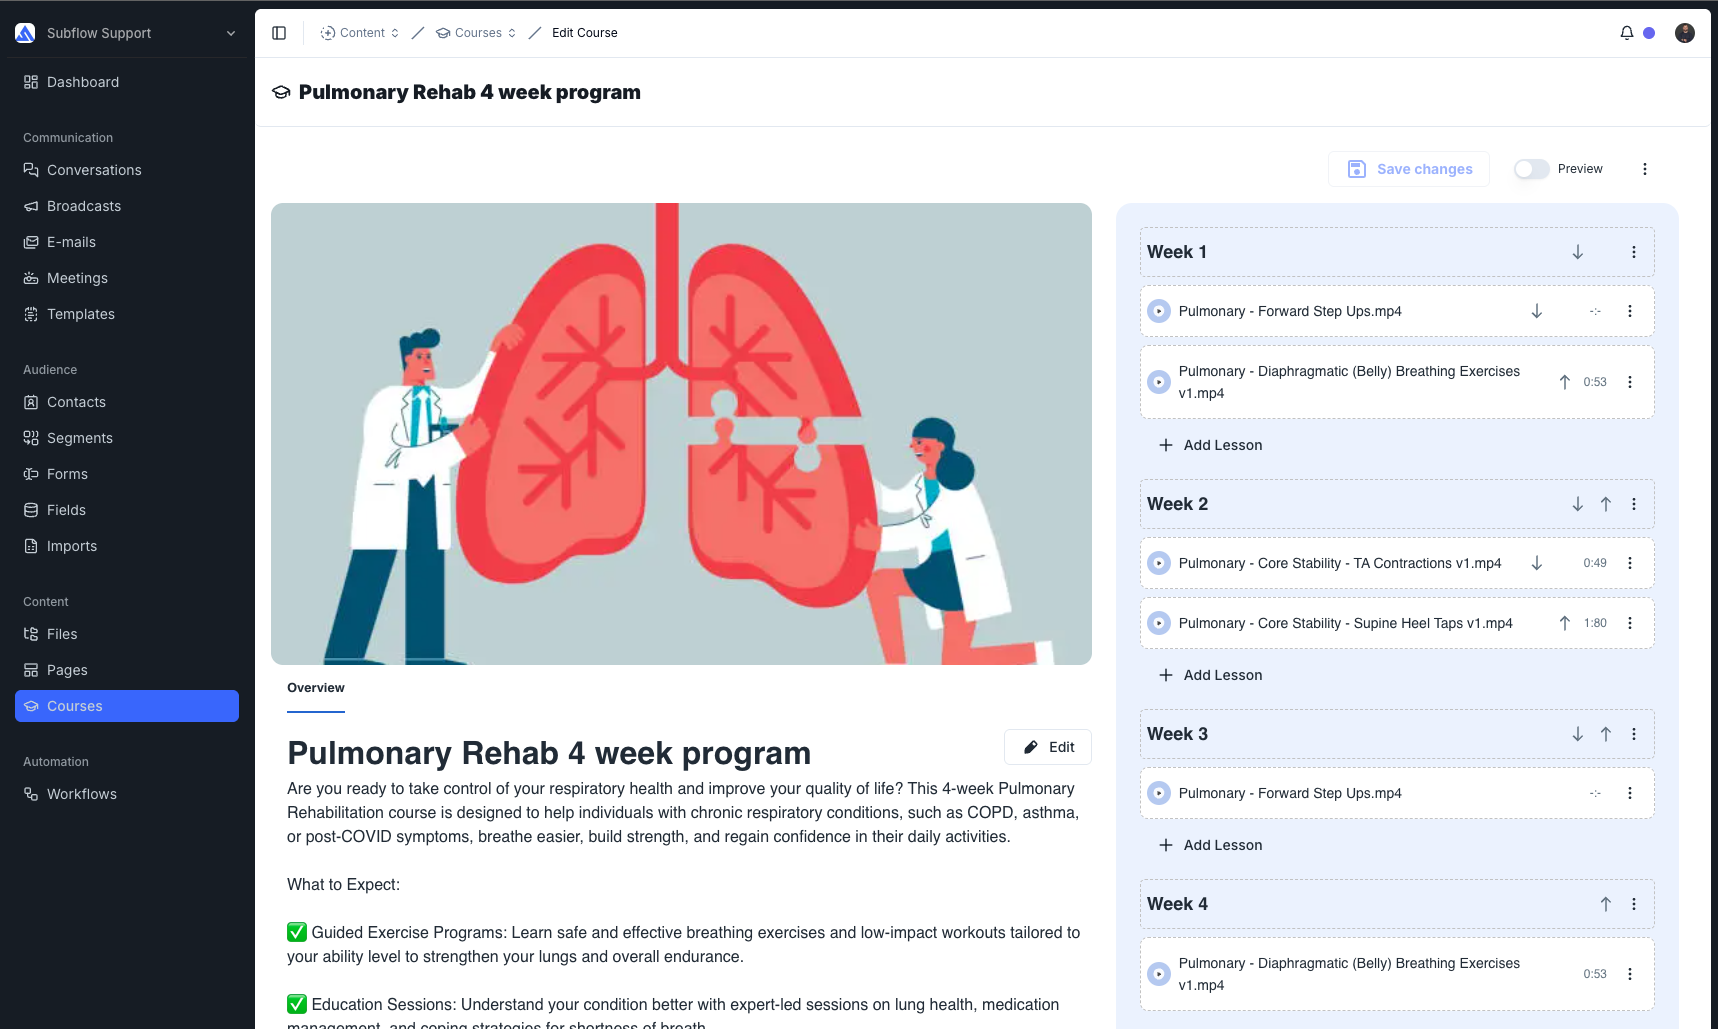Open options for Supine Heel Taps lesson
1718x1029 pixels.
tap(1630, 623)
